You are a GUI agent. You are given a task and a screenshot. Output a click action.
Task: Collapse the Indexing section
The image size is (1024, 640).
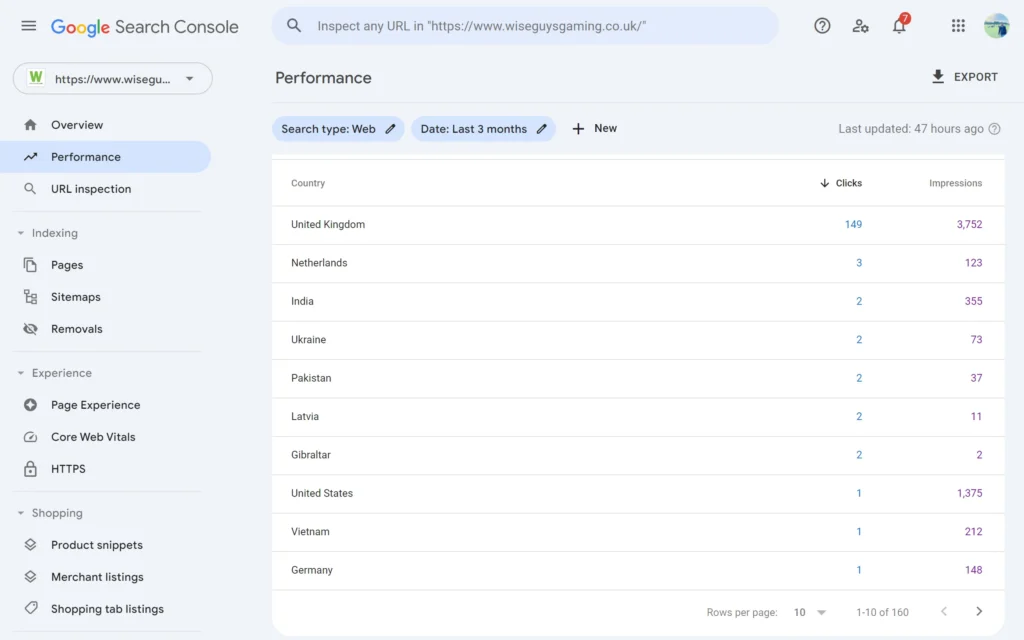coord(21,233)
